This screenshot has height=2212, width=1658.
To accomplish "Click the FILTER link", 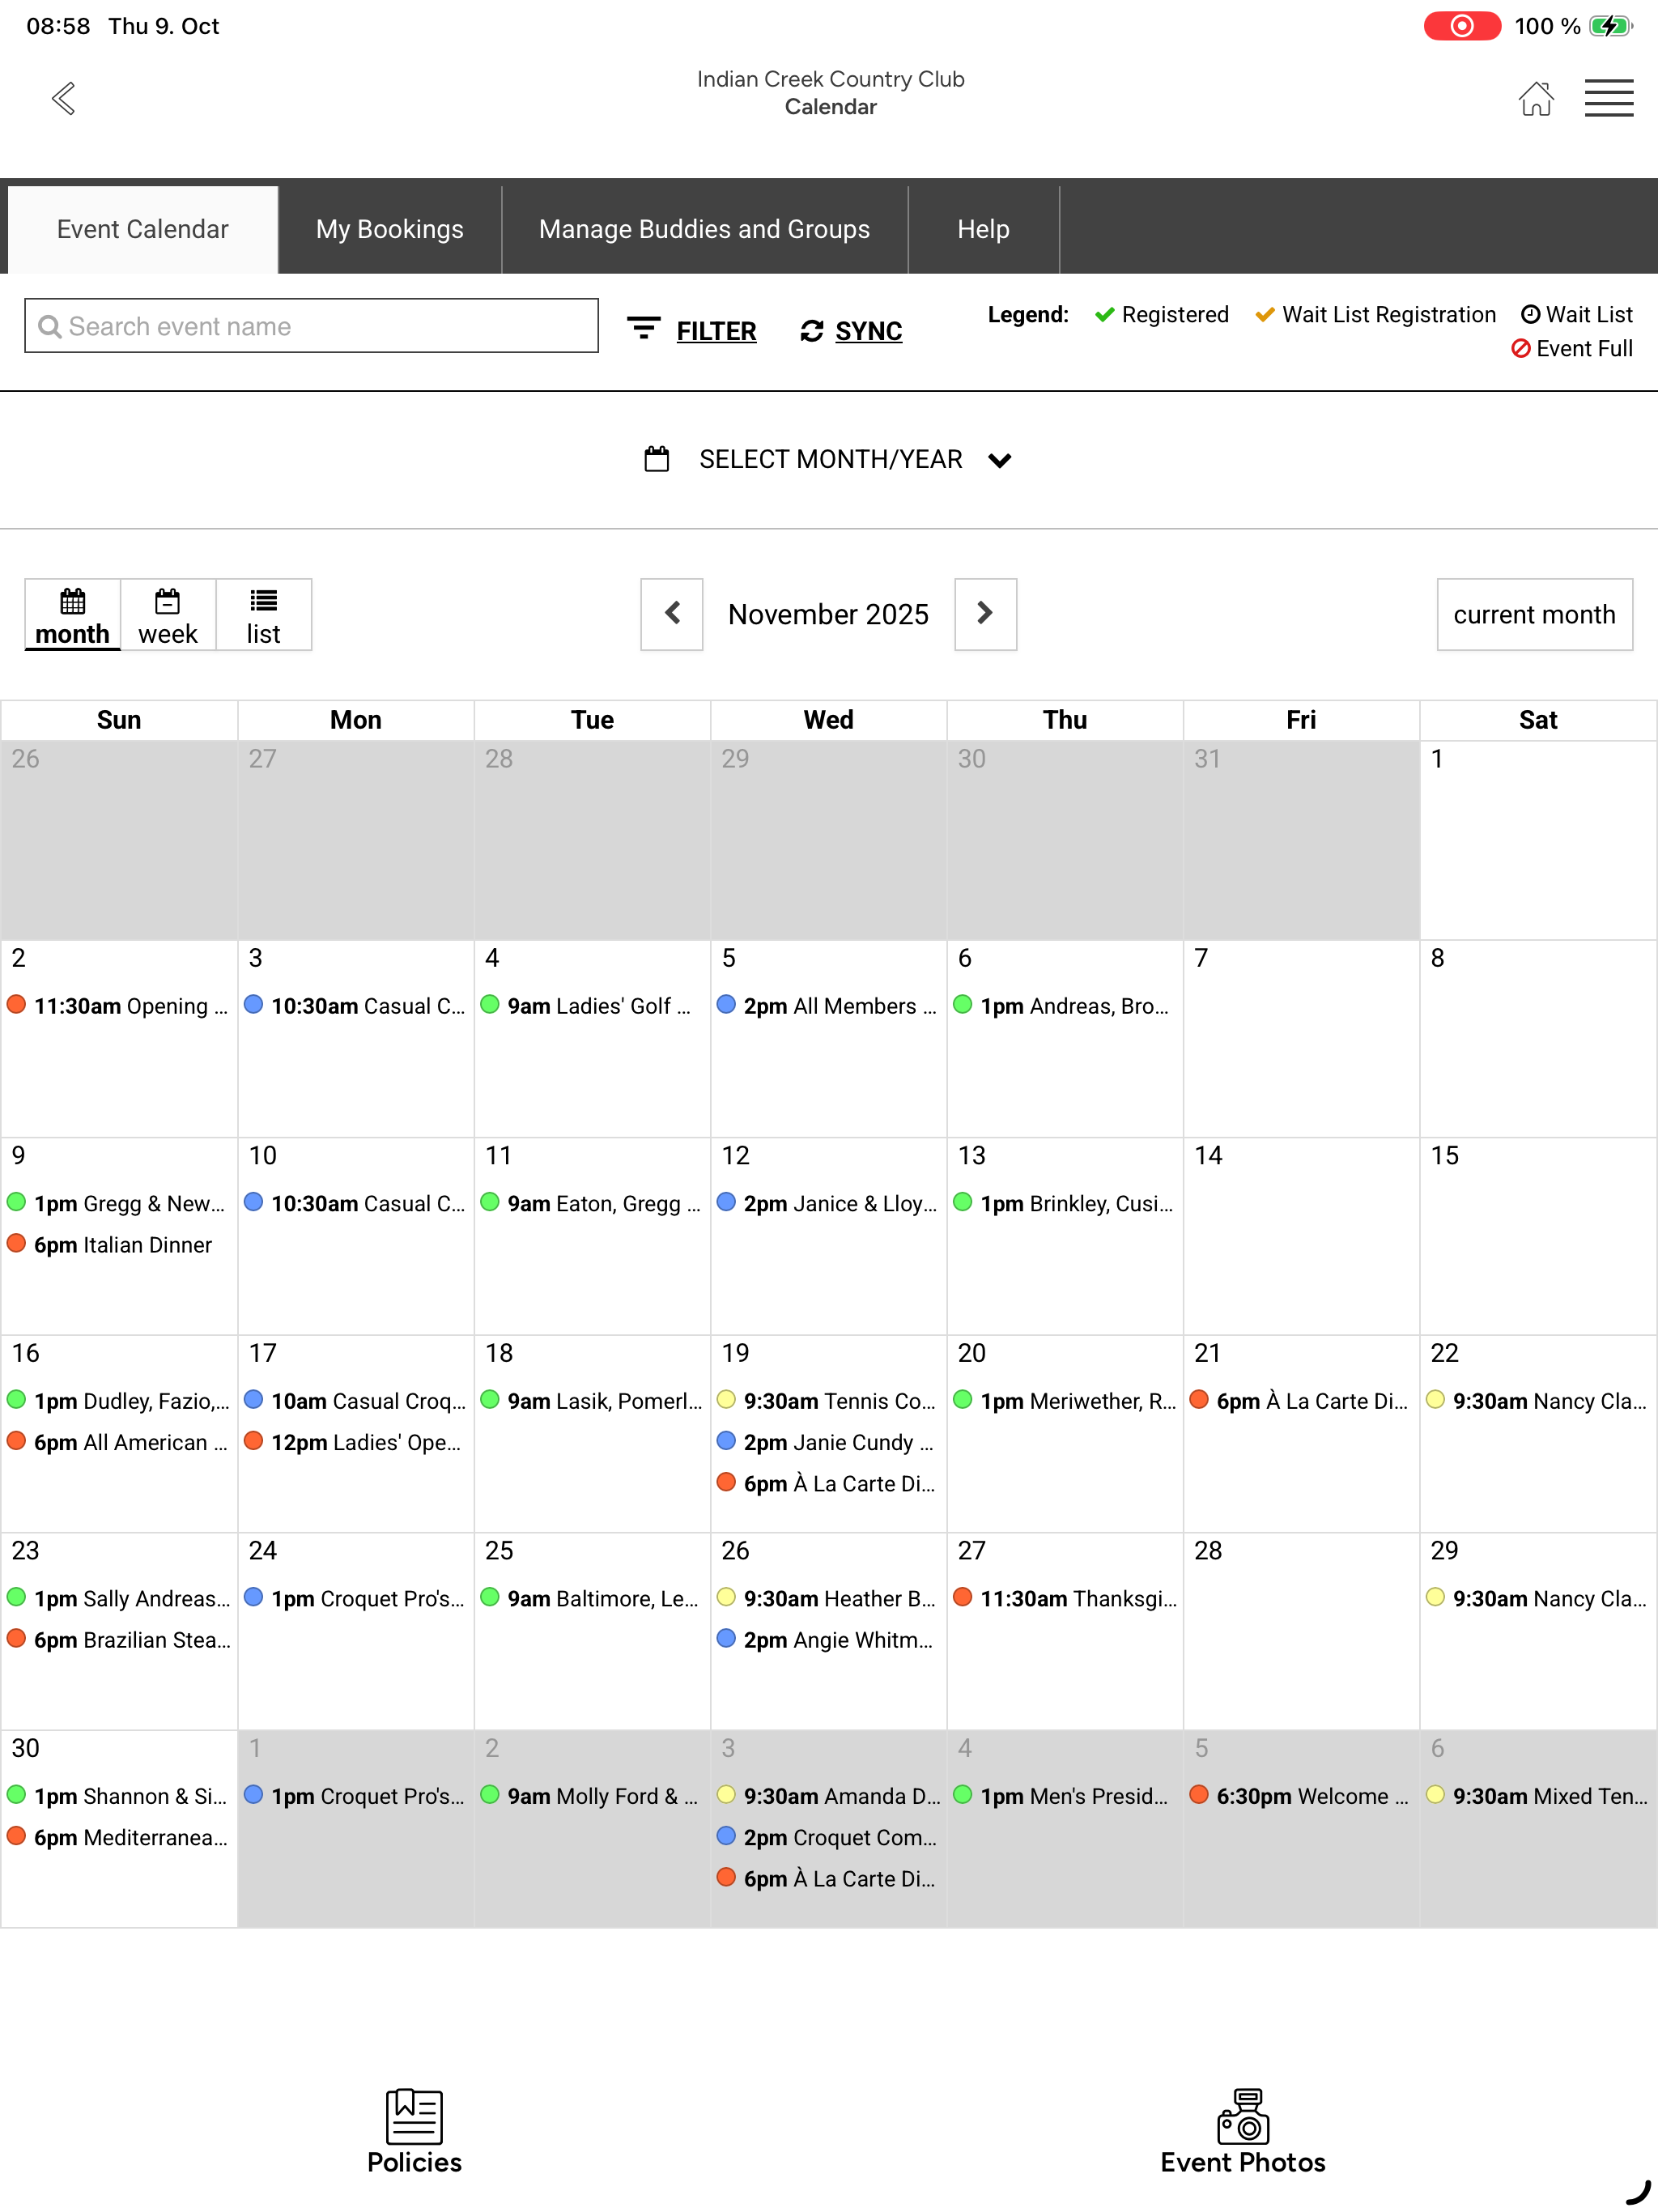I will 716,331.
